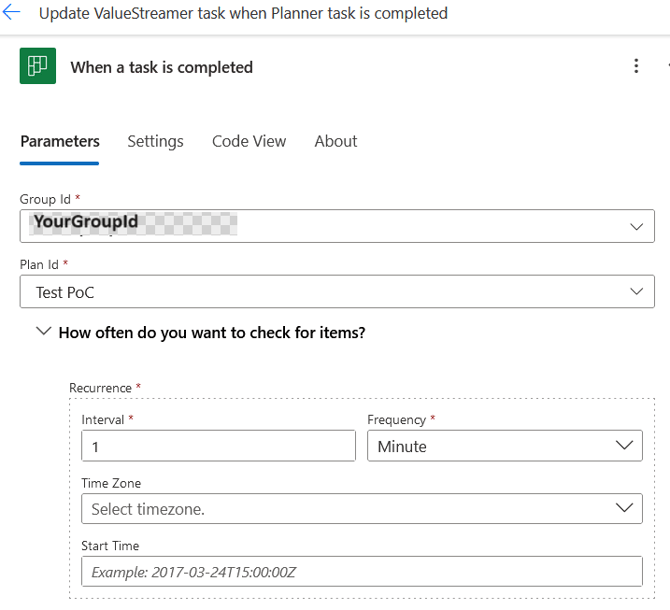Open the Frequency box showing Minute
The height and width of the screenshot is (610, 670).
(x=490, y=446)
